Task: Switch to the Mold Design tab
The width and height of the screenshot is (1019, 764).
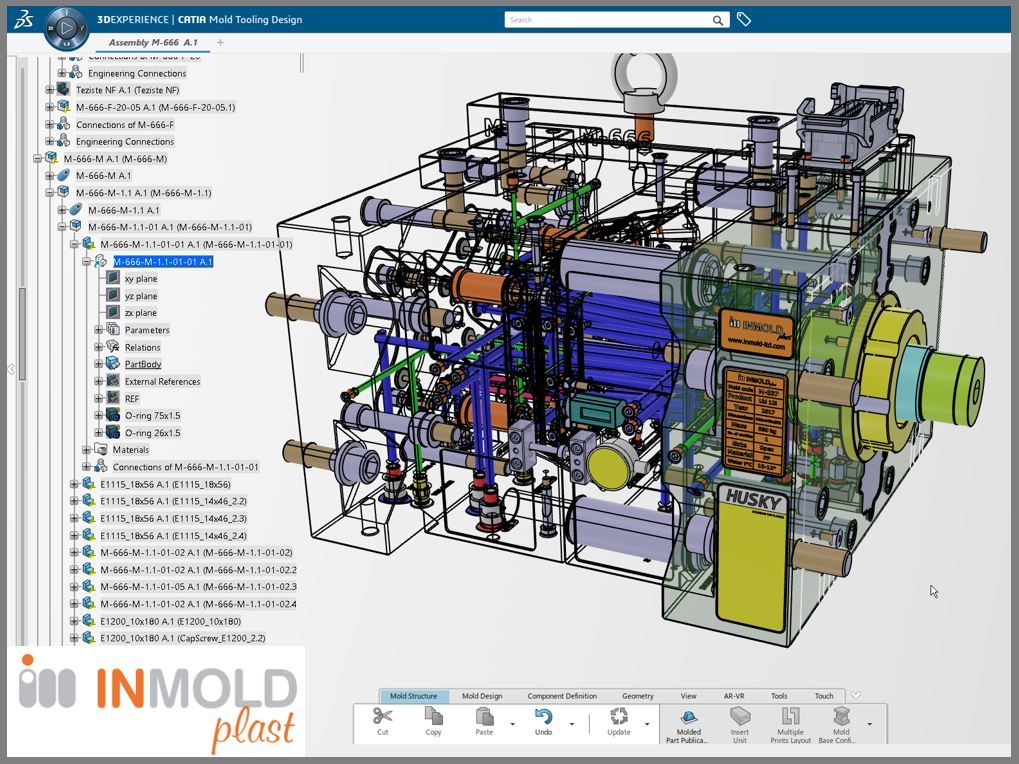Action: 482,696
